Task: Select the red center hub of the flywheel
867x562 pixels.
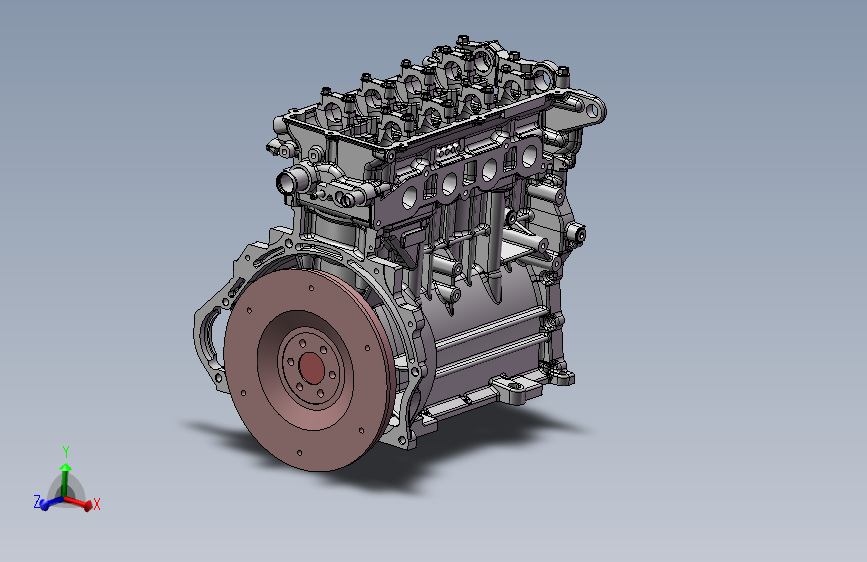Action: tap(311, 368)
